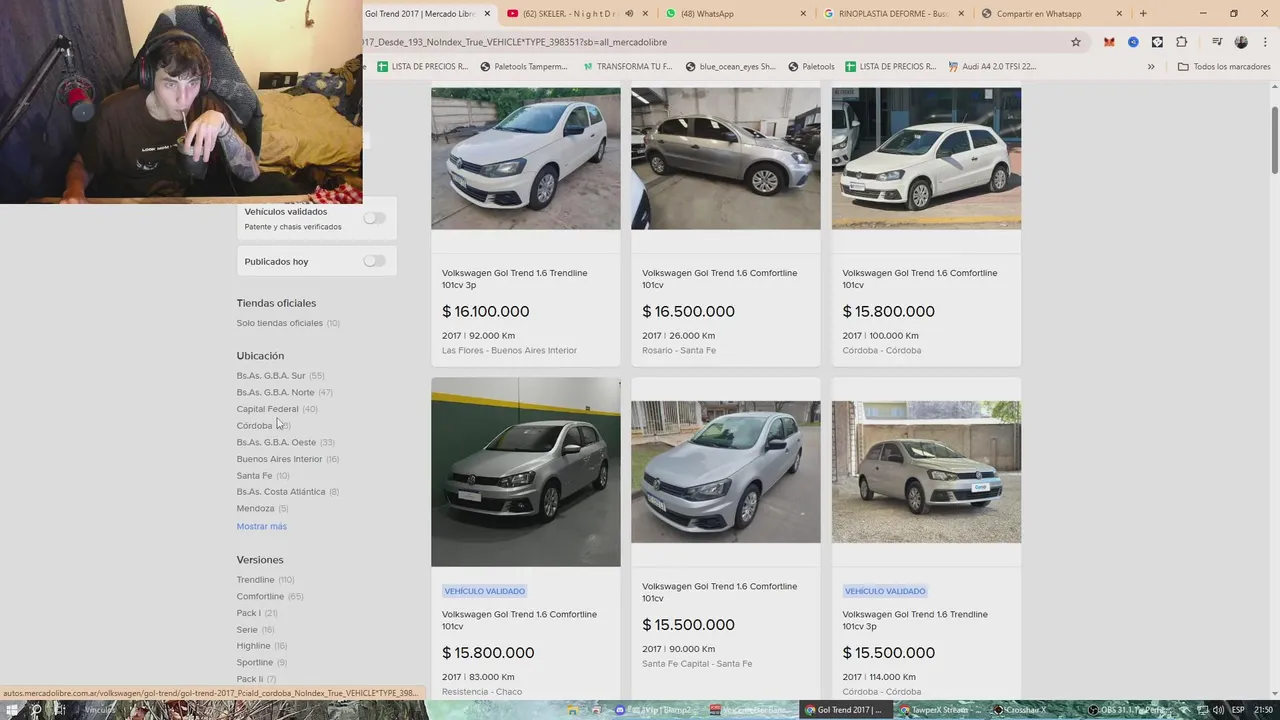Open the TRANSFORMA TU F... bookmark
This screenshot has height=720, width=1280.
626,67
